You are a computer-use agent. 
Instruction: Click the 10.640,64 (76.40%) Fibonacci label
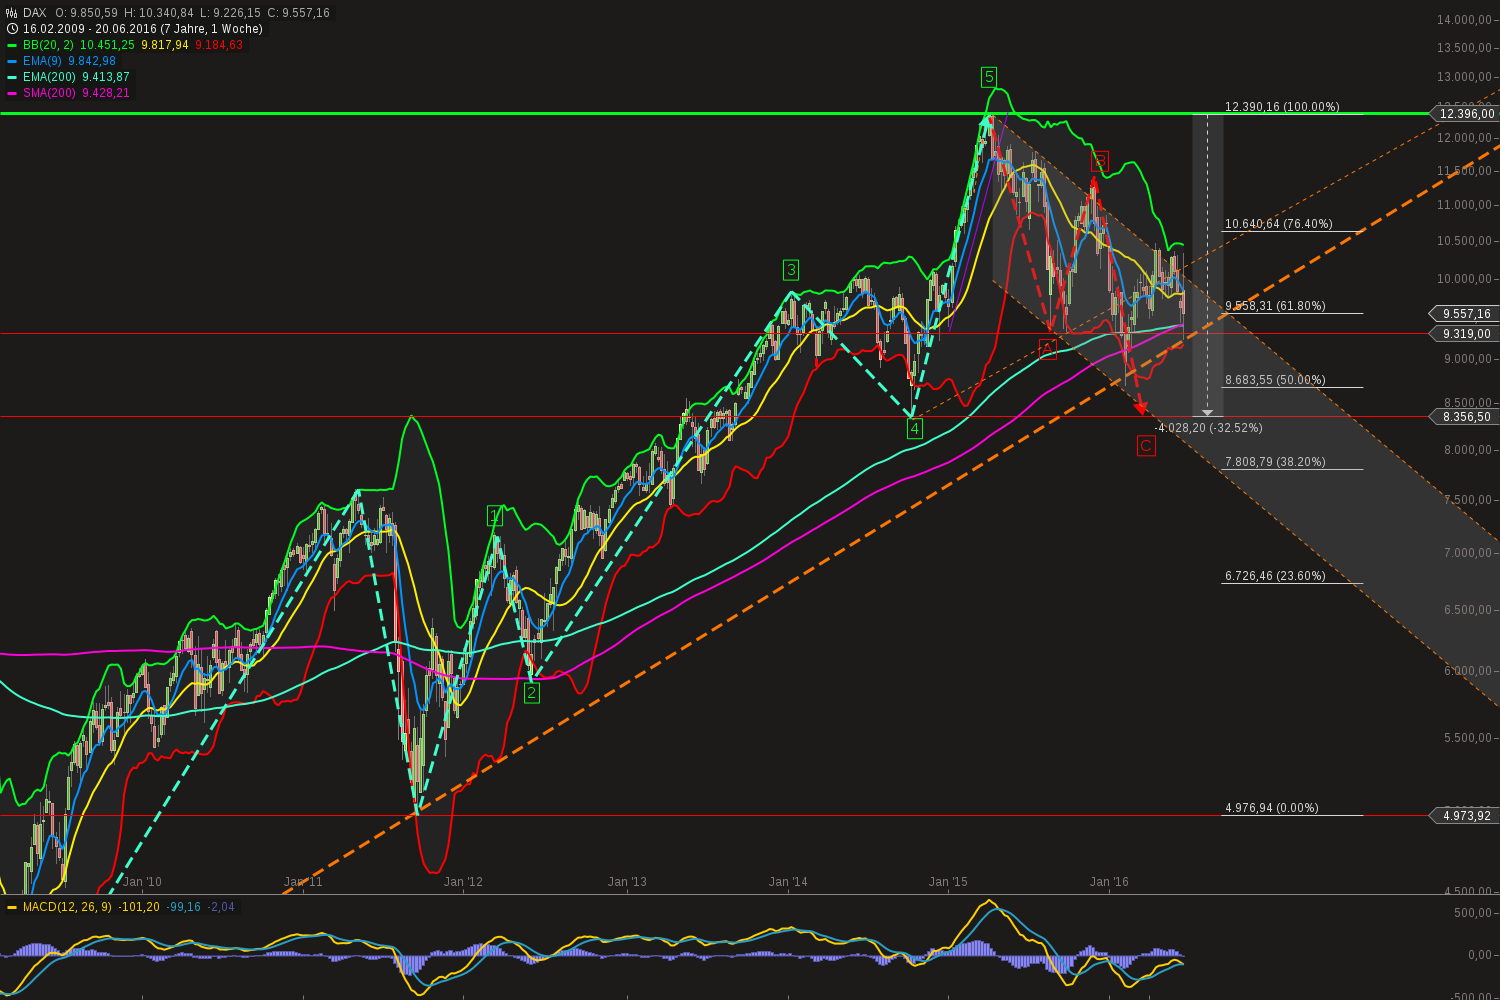pyautogui.click(x=1278, y=223)
